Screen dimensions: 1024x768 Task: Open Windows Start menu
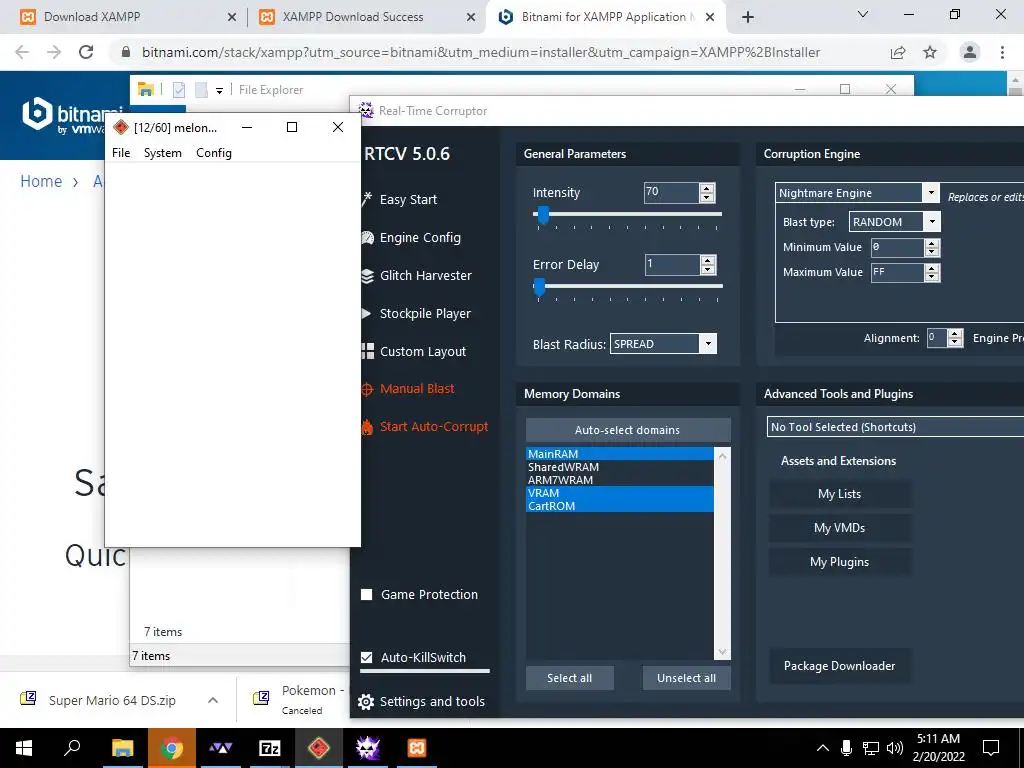(24, 748)
